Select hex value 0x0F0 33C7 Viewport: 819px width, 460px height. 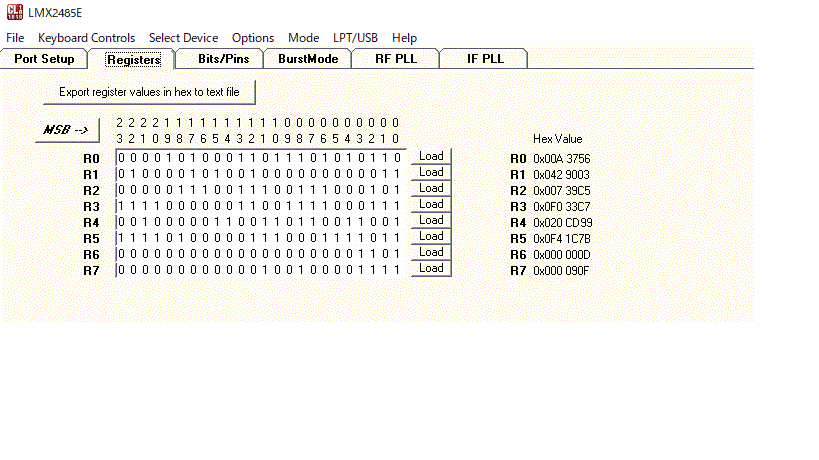point(561,207)
